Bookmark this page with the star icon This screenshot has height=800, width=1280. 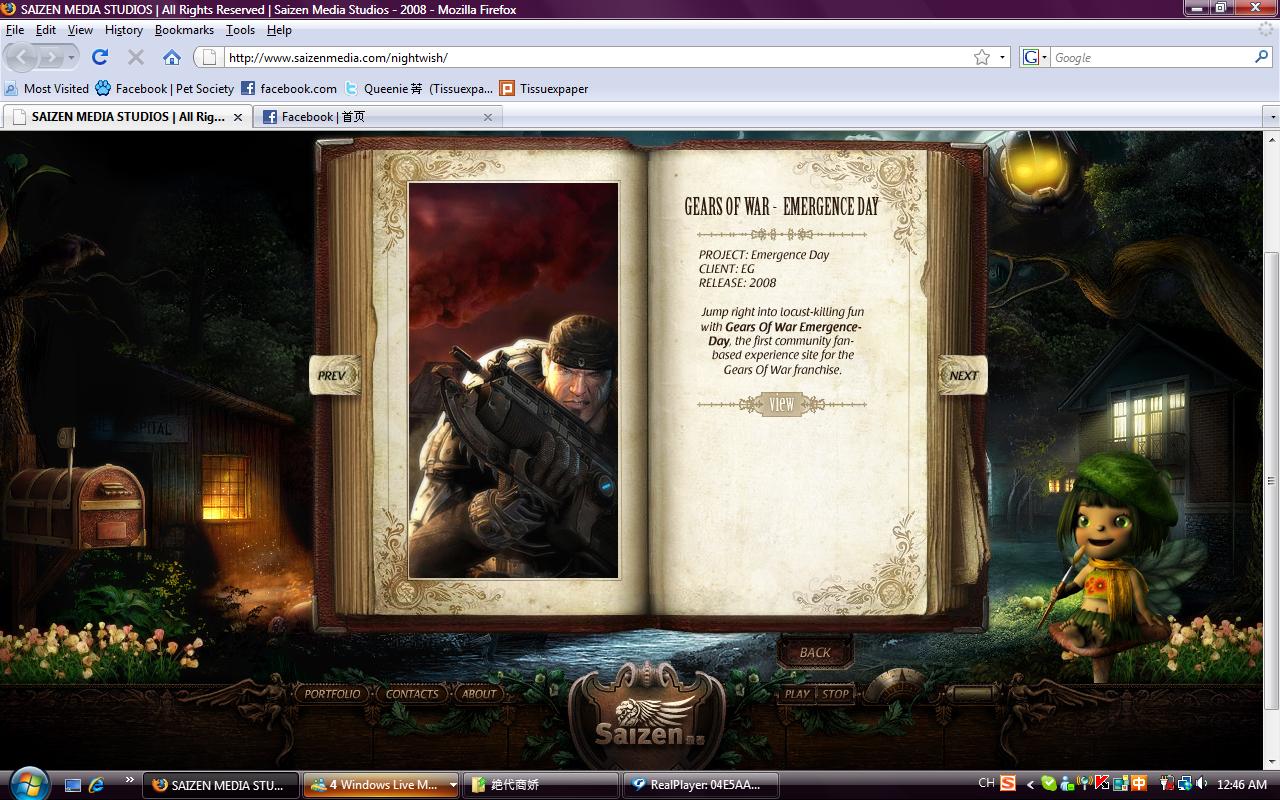tap(982, 57)
